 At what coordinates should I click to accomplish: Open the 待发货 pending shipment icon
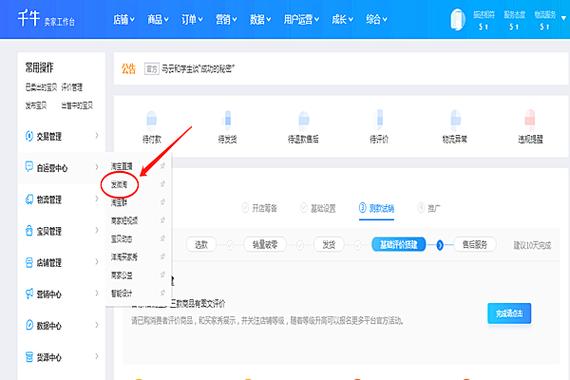[x=228, y=119]
